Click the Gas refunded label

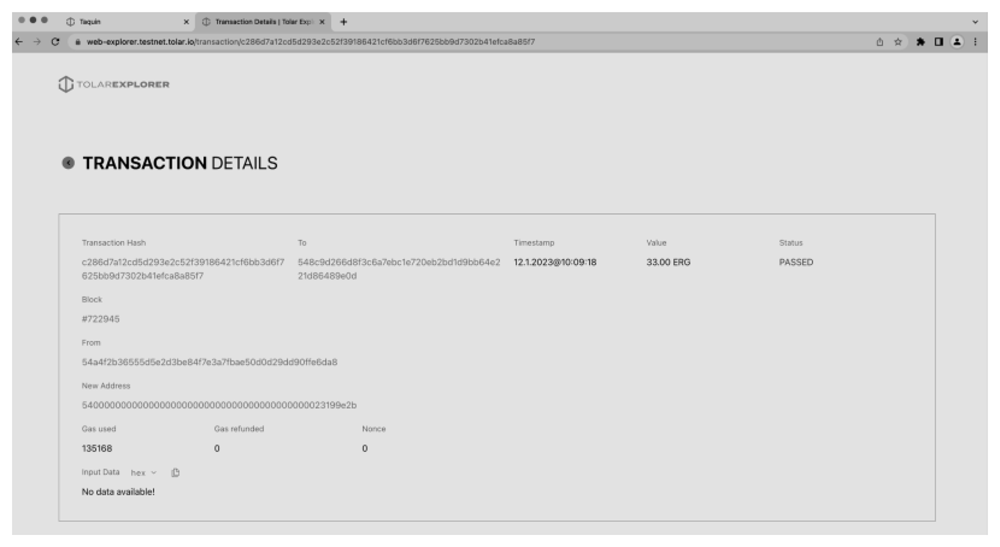tap(239, 429)
